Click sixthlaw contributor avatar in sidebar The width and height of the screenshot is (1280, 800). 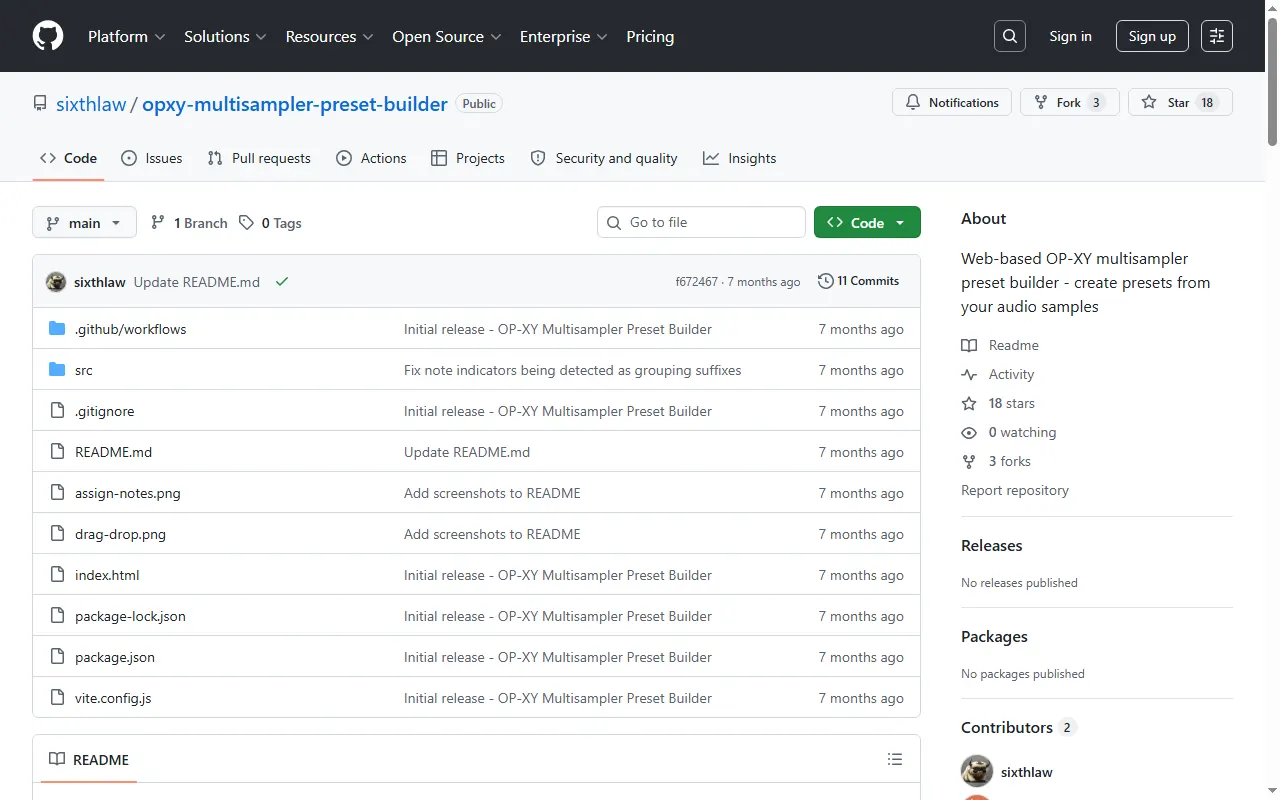click(x=977, y=772)
